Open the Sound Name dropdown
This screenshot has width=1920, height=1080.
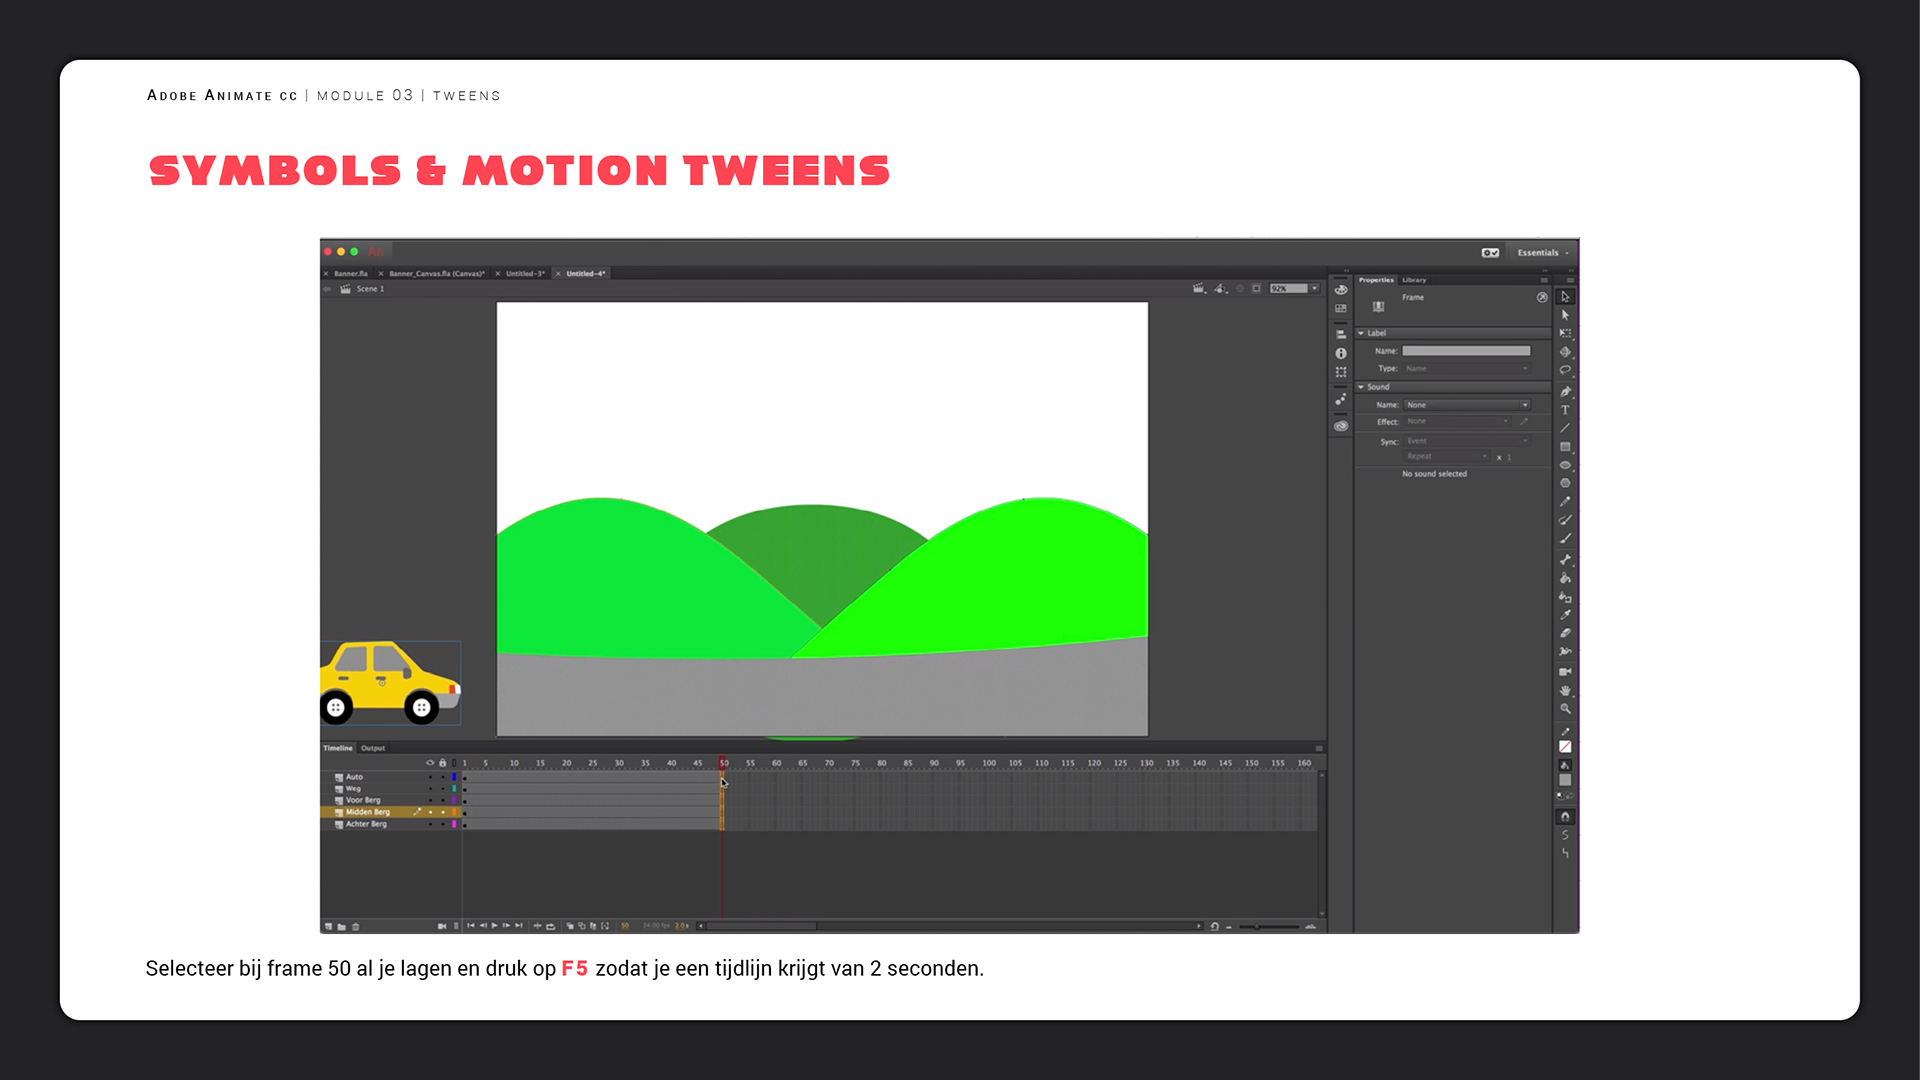(1467, 405)
